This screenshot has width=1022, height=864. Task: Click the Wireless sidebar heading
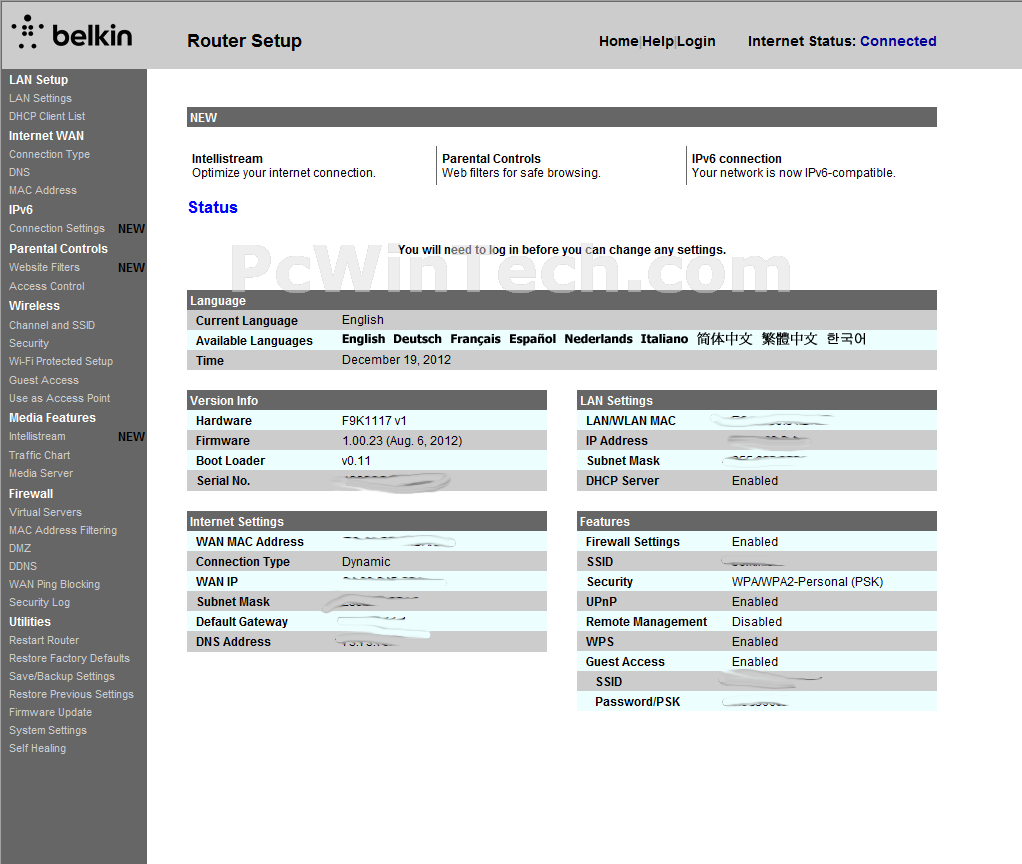[35, 306]
